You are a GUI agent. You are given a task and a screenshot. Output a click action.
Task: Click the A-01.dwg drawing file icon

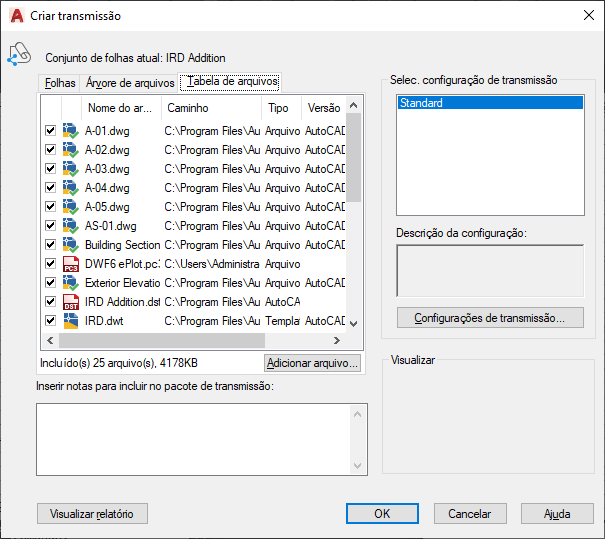click(70, 131)
